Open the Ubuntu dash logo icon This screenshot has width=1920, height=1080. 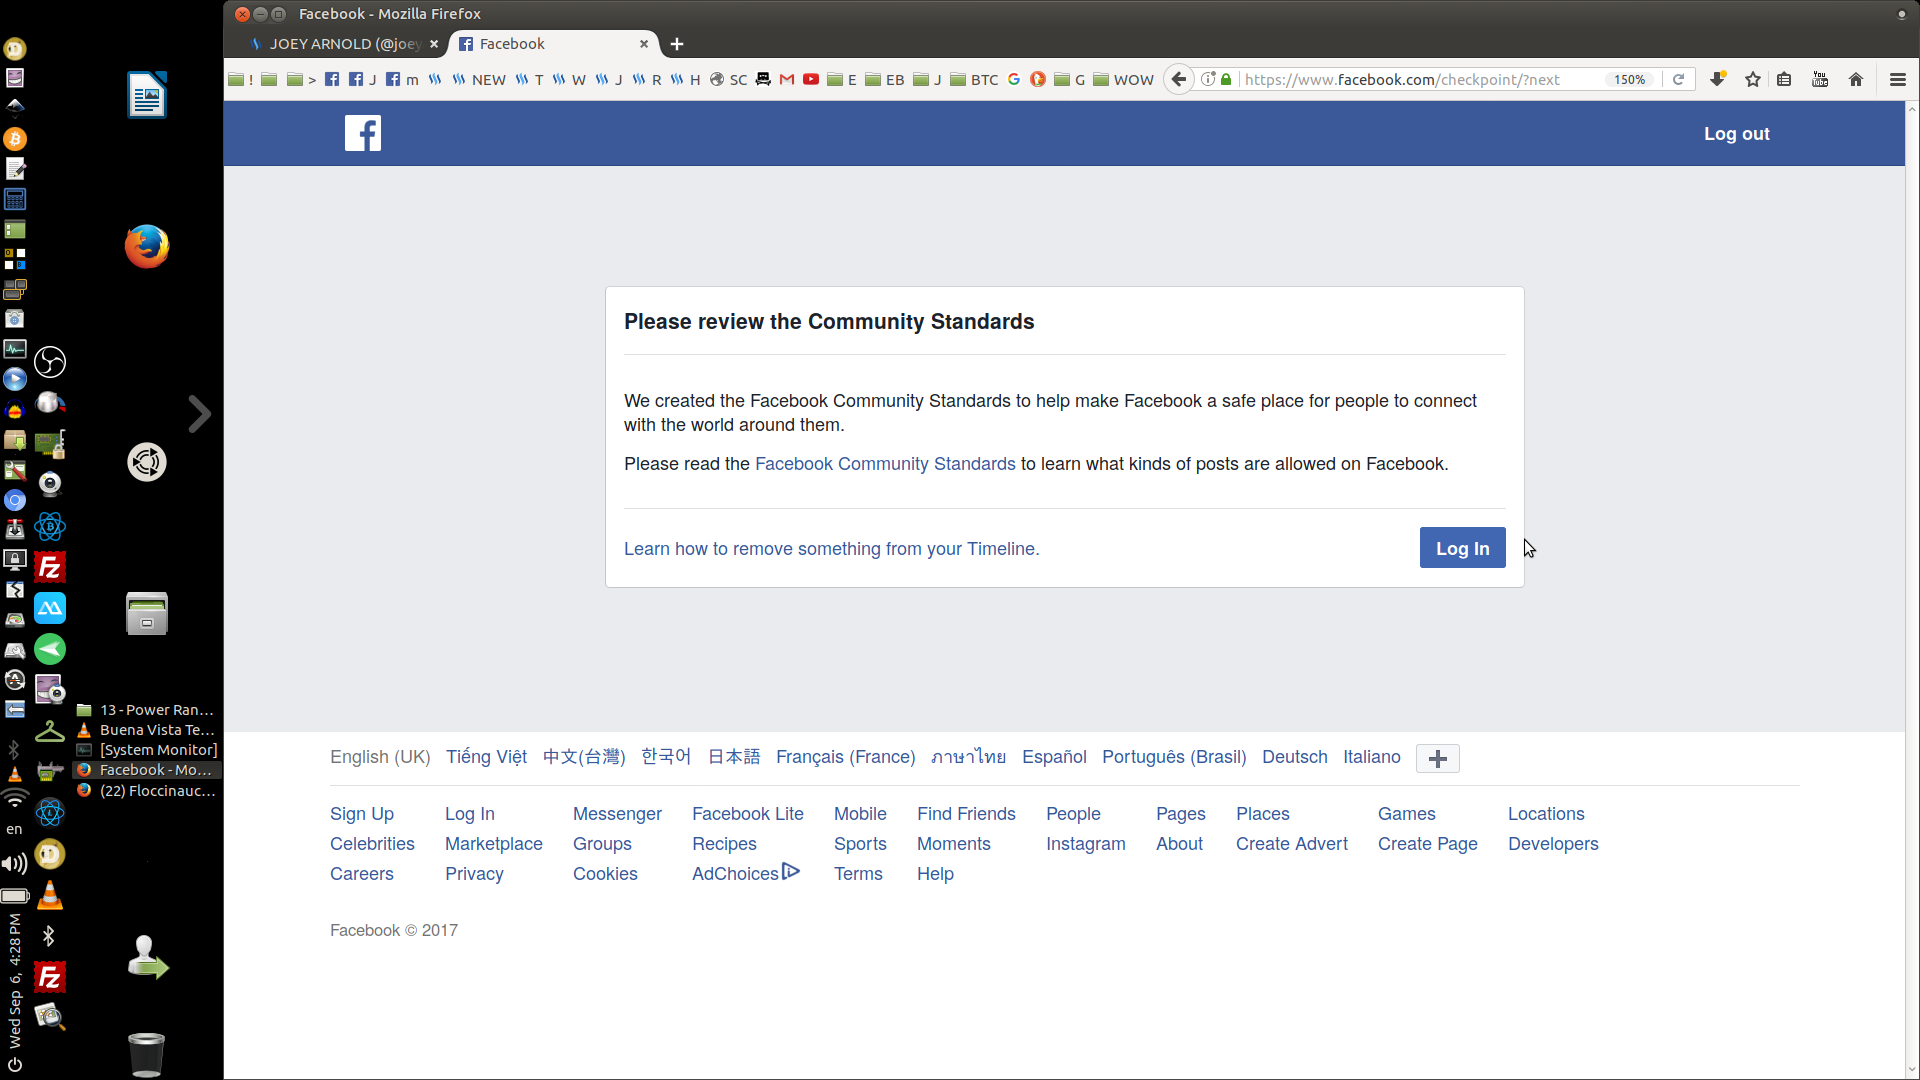point(147,462)
